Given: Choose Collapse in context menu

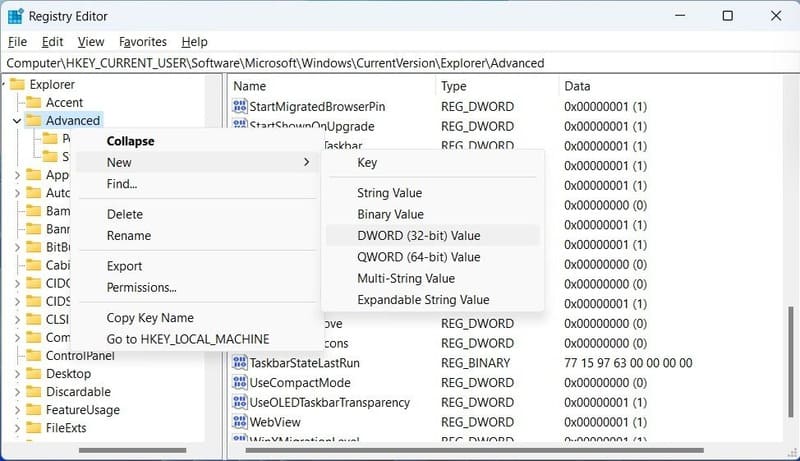Looking at the screenshot, I should click(x=197, y=141).
